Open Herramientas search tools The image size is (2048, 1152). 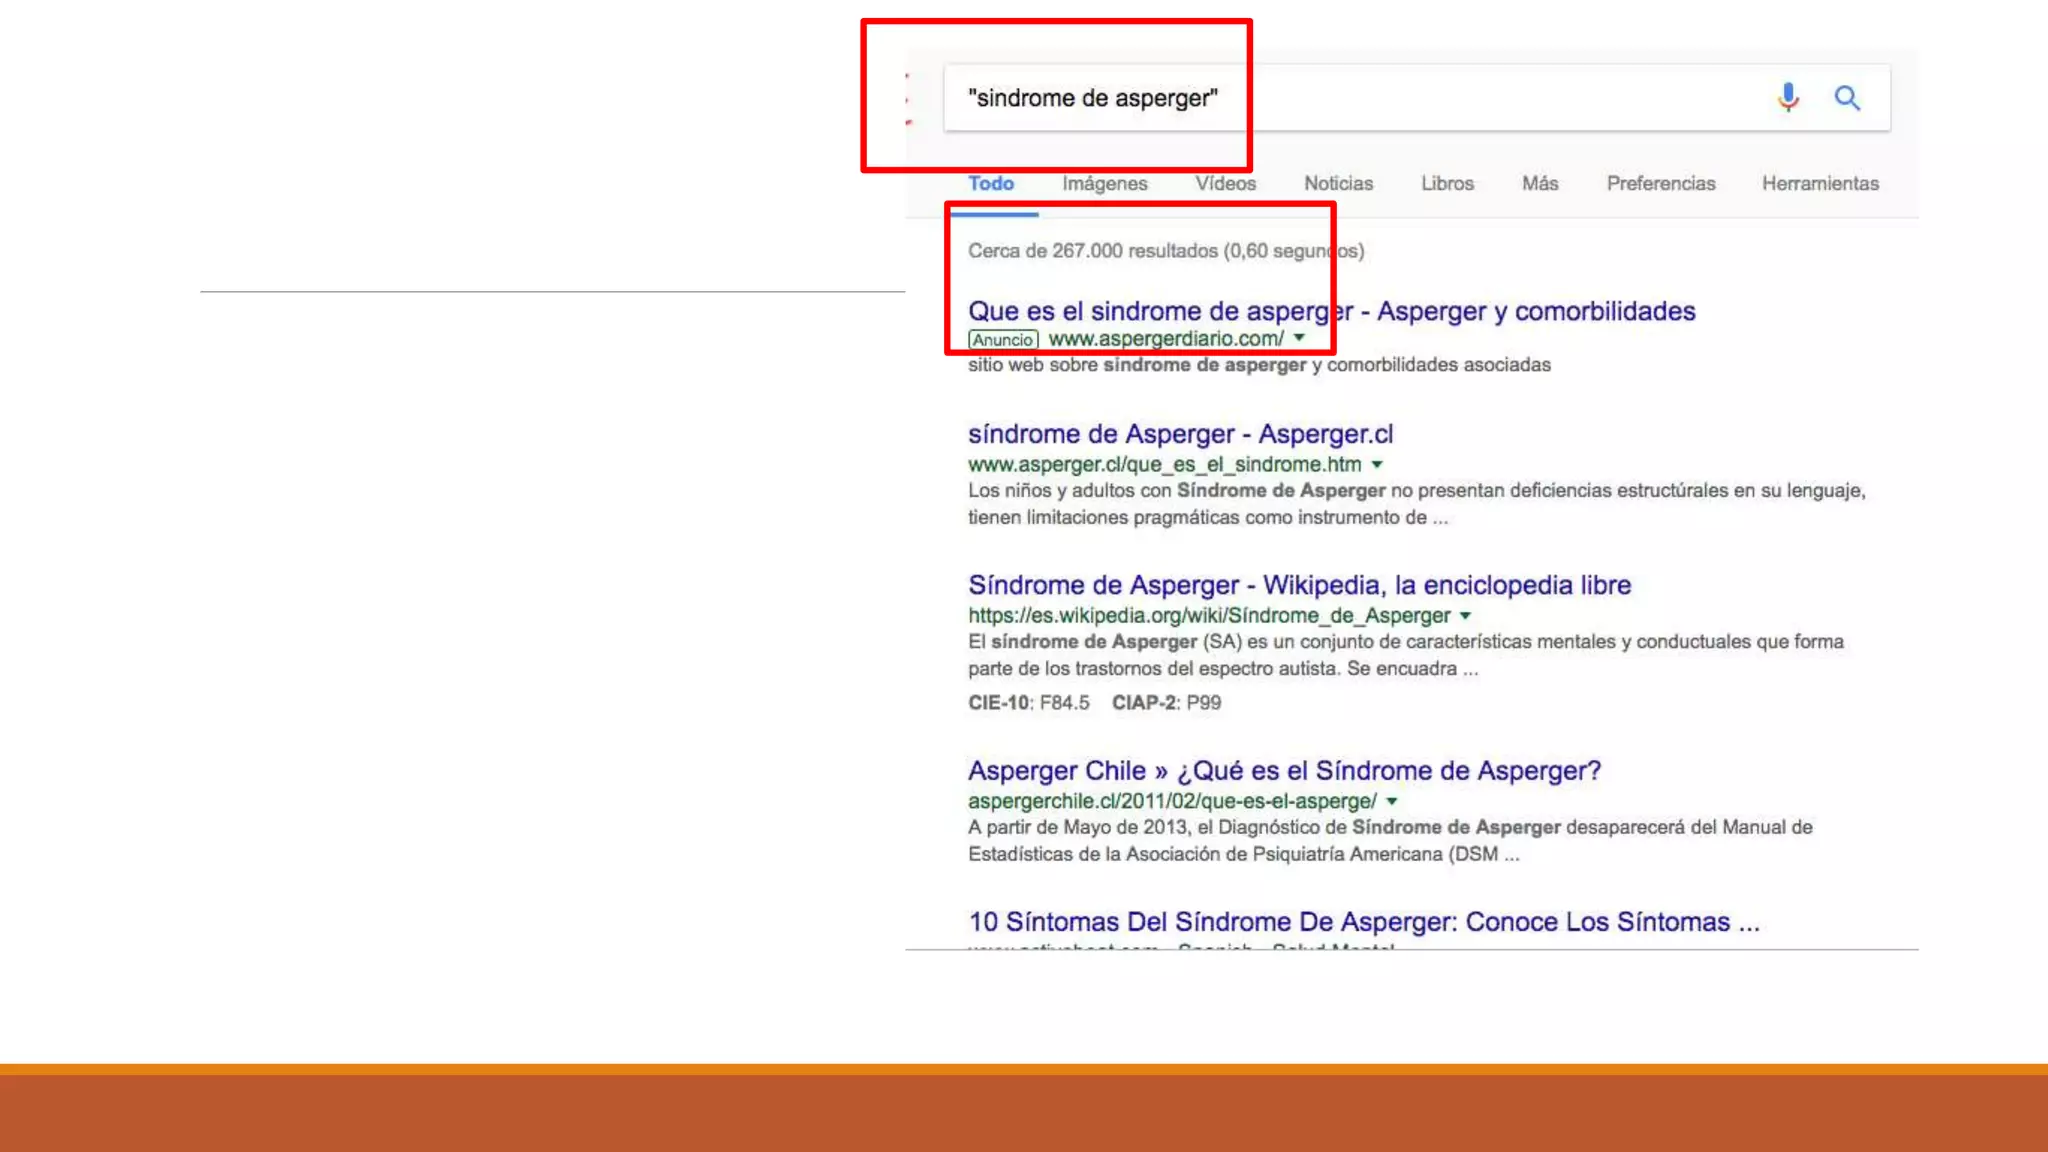(1819, 183)
